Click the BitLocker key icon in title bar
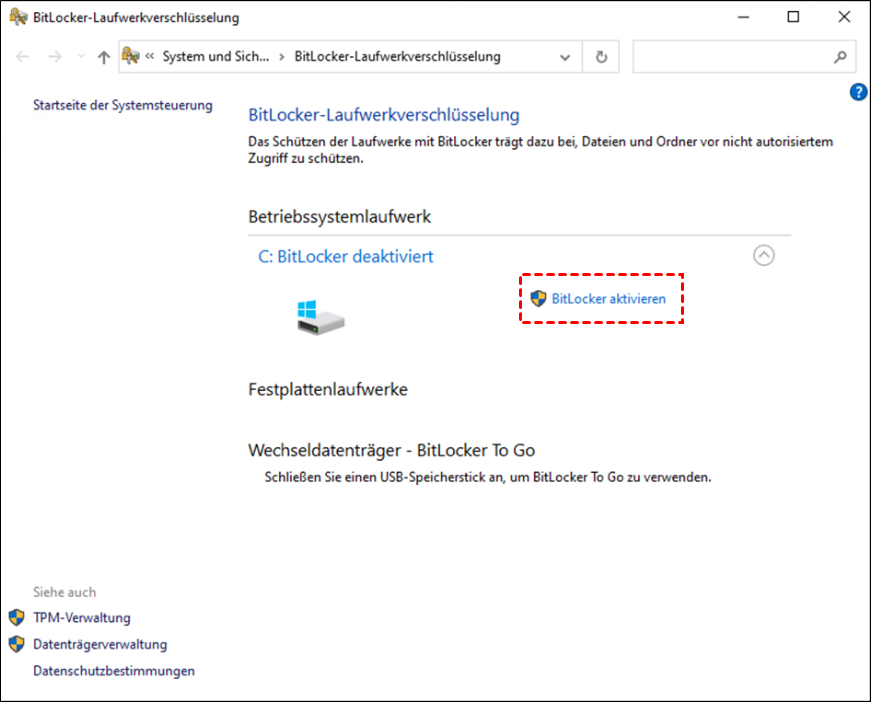Screen dimensions: 871x702 click(x=18, y=17)
